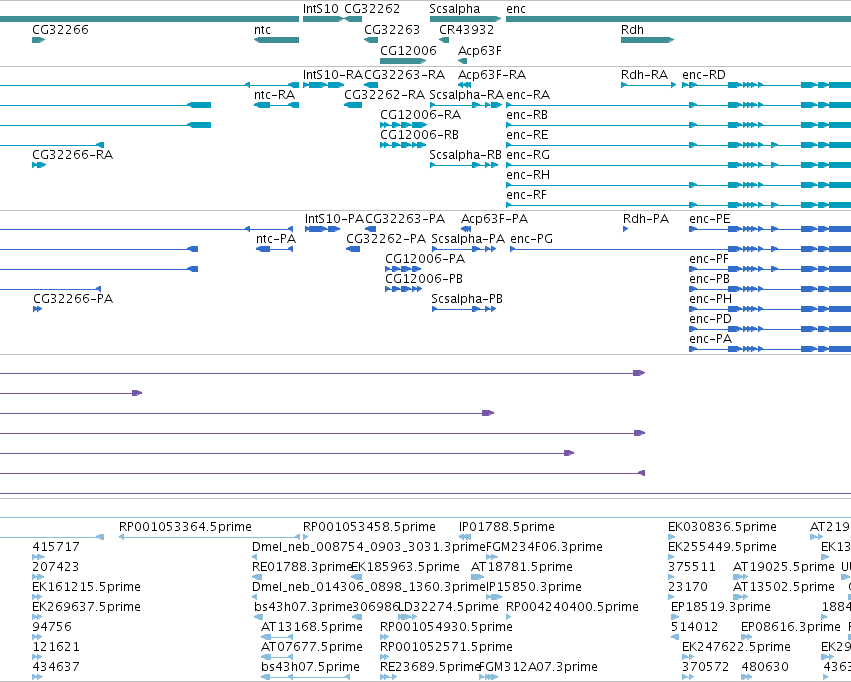Select the IP01788.5prime EST label
The height and width of the screenshot is (682, 851).
[x=507, y=527]
